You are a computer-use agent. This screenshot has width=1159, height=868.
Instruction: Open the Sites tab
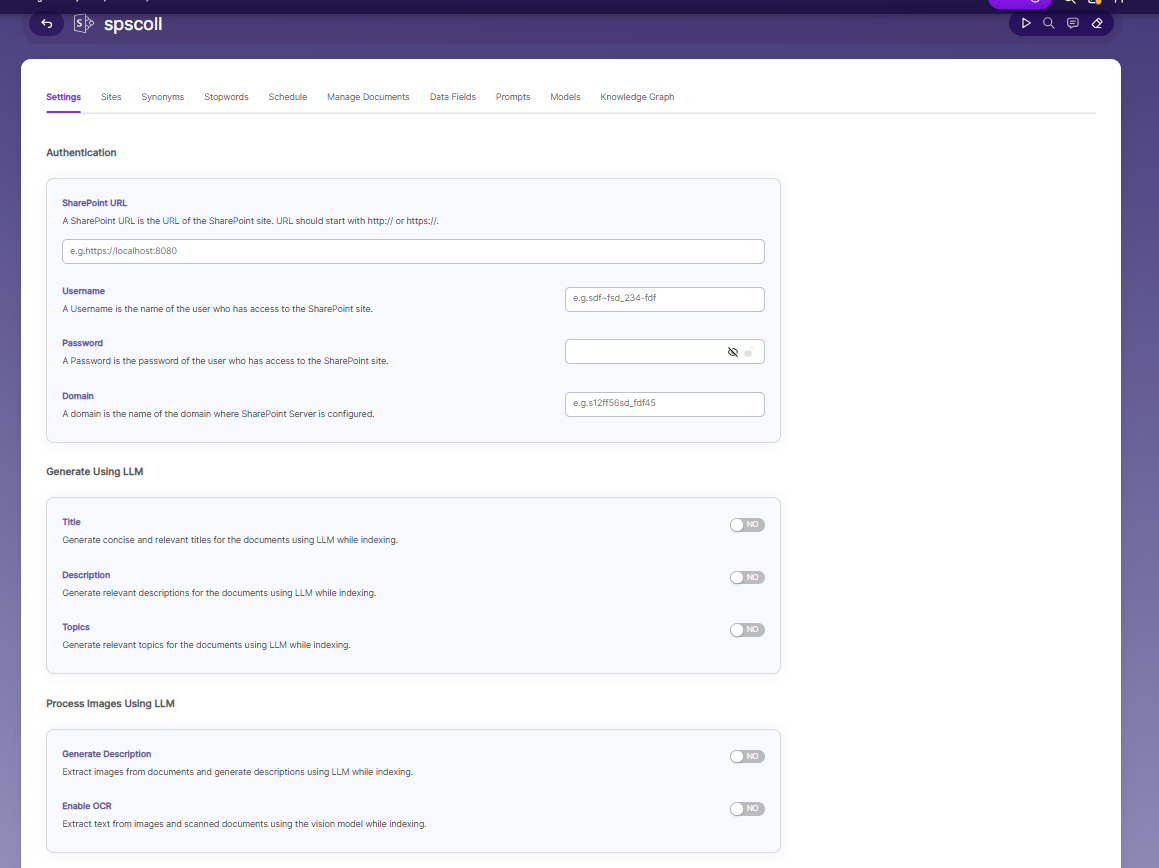(x=111, y=97)
